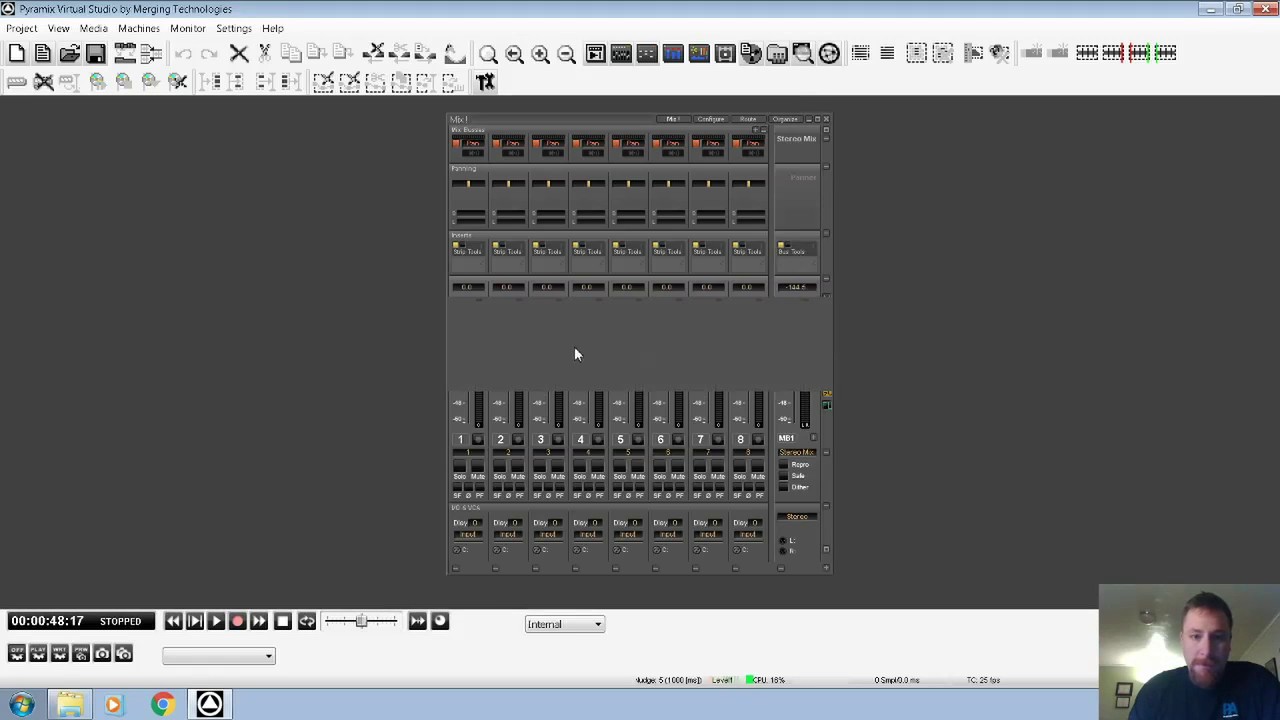Viewport: 1280px width, 720px height.
Task: Click the red and green waveform bars icon
Action: (x=1139, y=53)
